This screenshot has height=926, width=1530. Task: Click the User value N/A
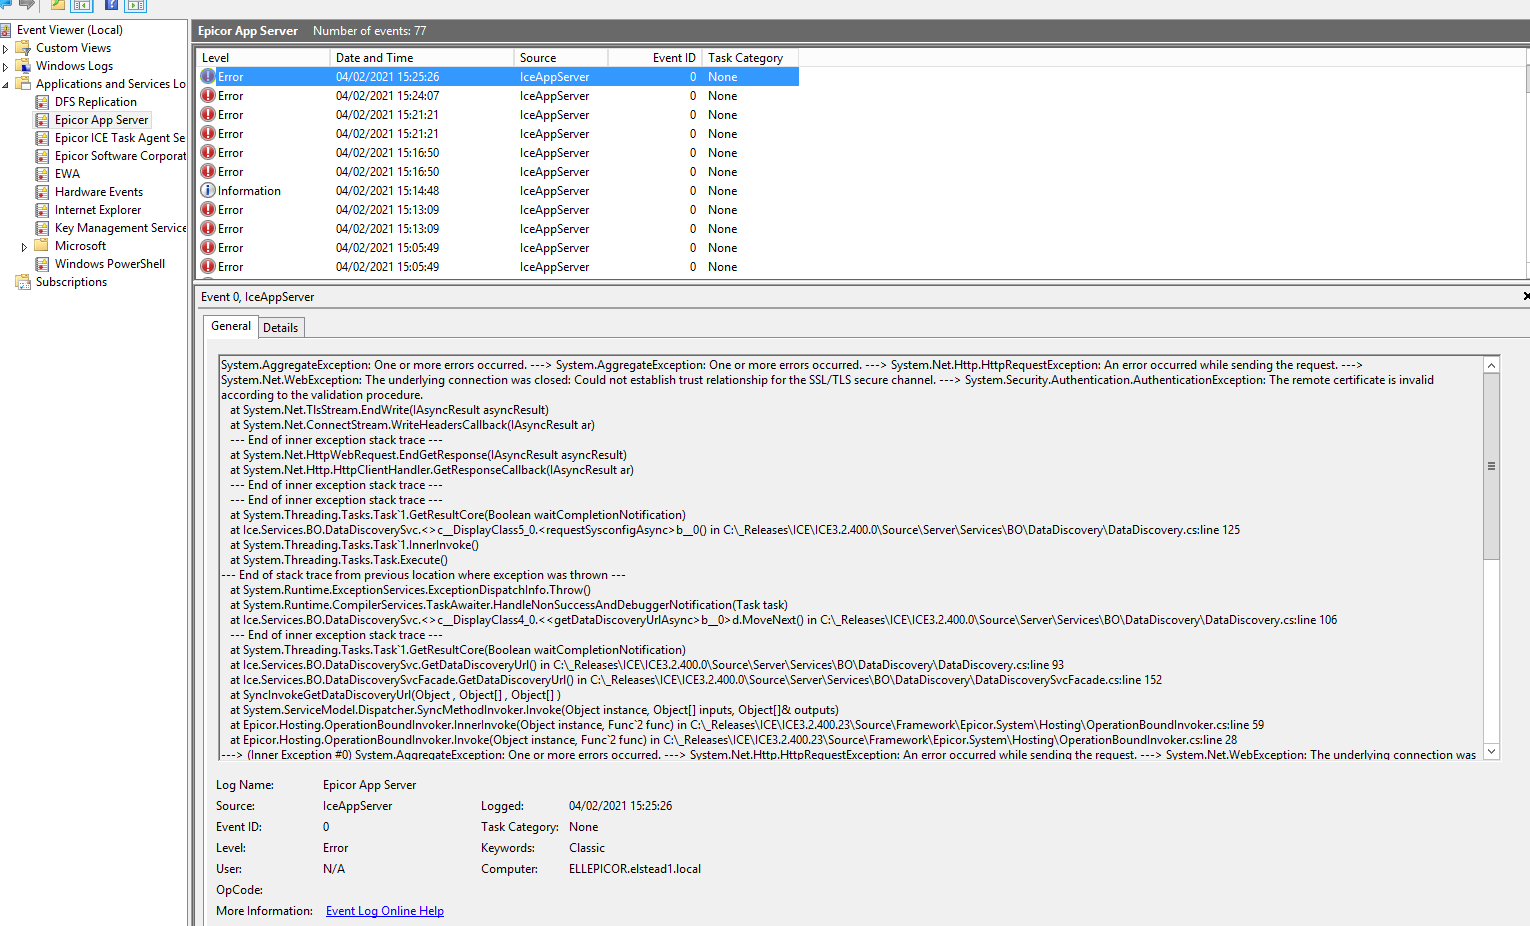coord(334,869)
